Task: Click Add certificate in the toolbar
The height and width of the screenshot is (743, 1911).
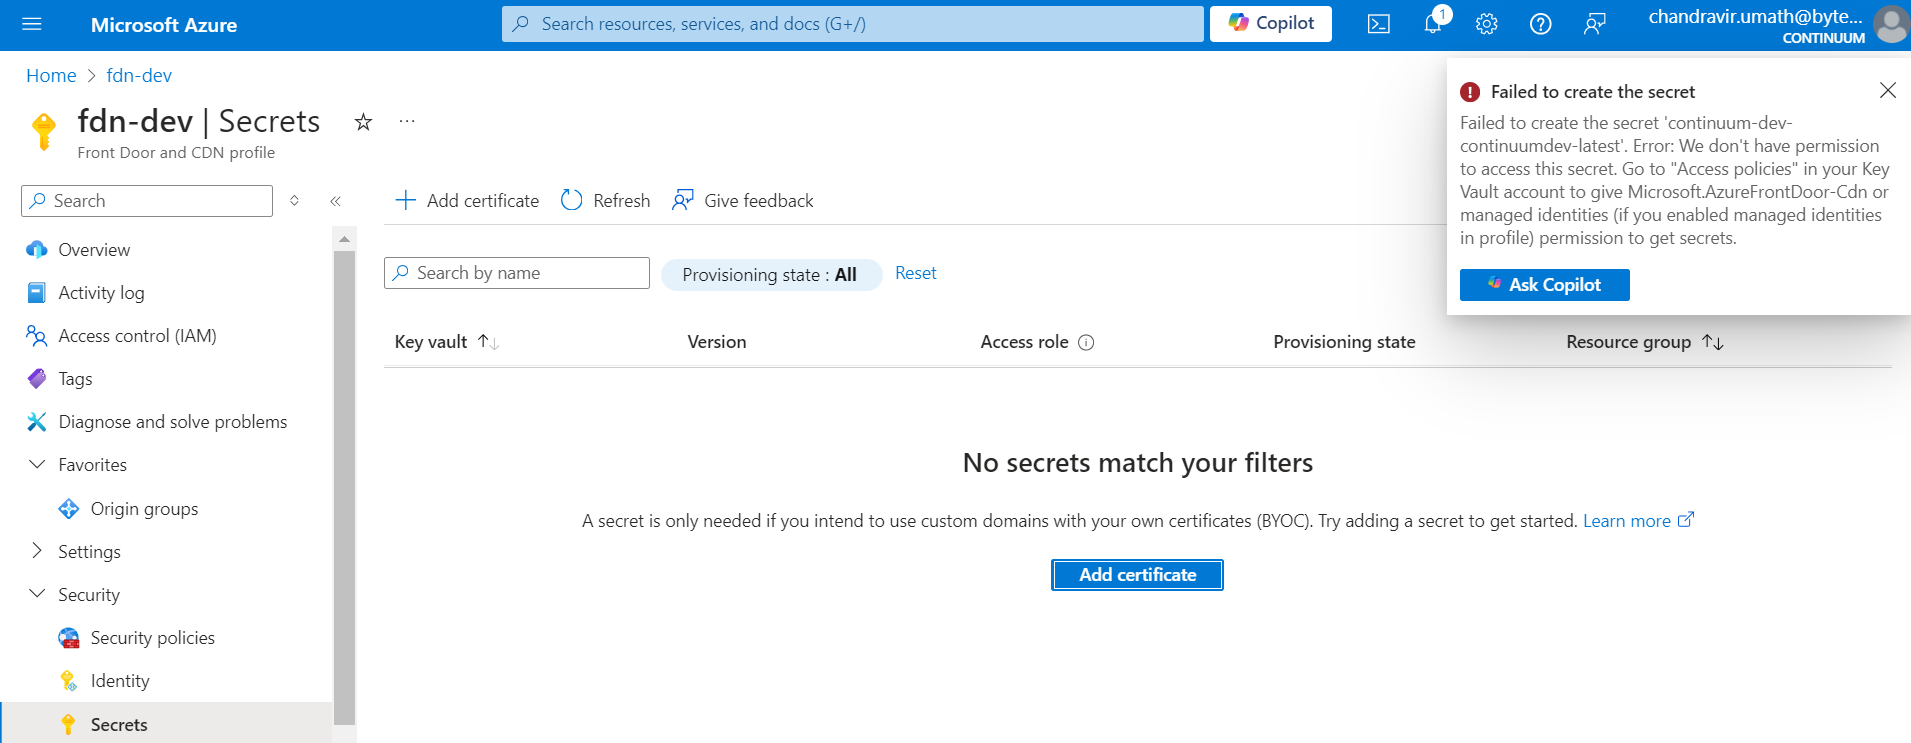Action: tap(467, 201)
